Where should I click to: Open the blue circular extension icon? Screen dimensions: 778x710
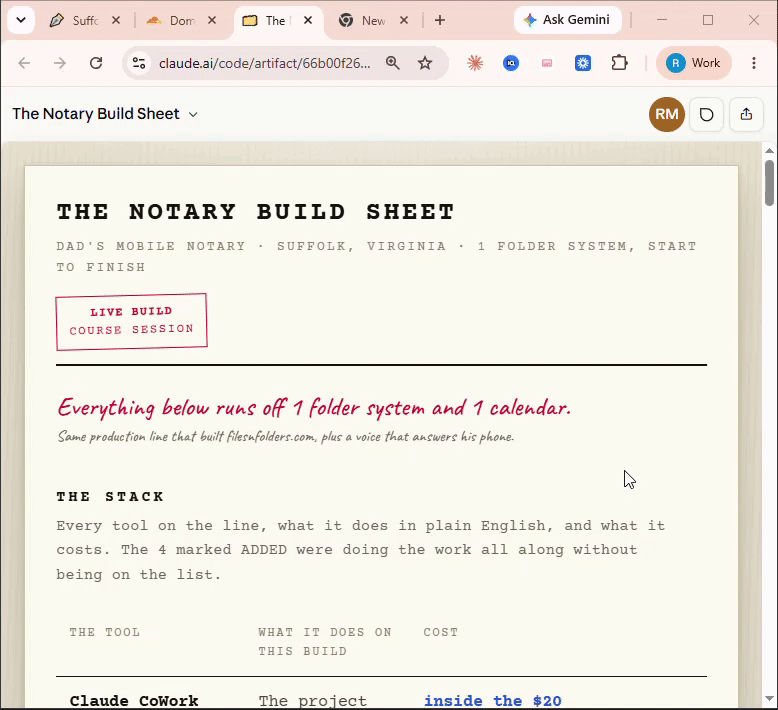511,63
